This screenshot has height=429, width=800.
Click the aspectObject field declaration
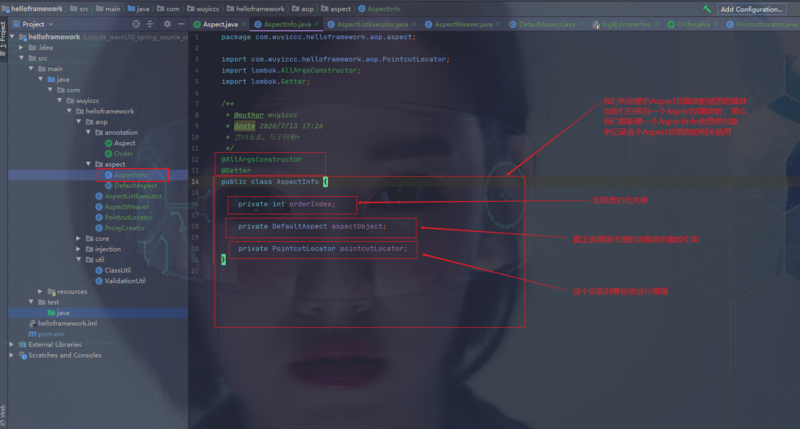[x=312, y=226]
